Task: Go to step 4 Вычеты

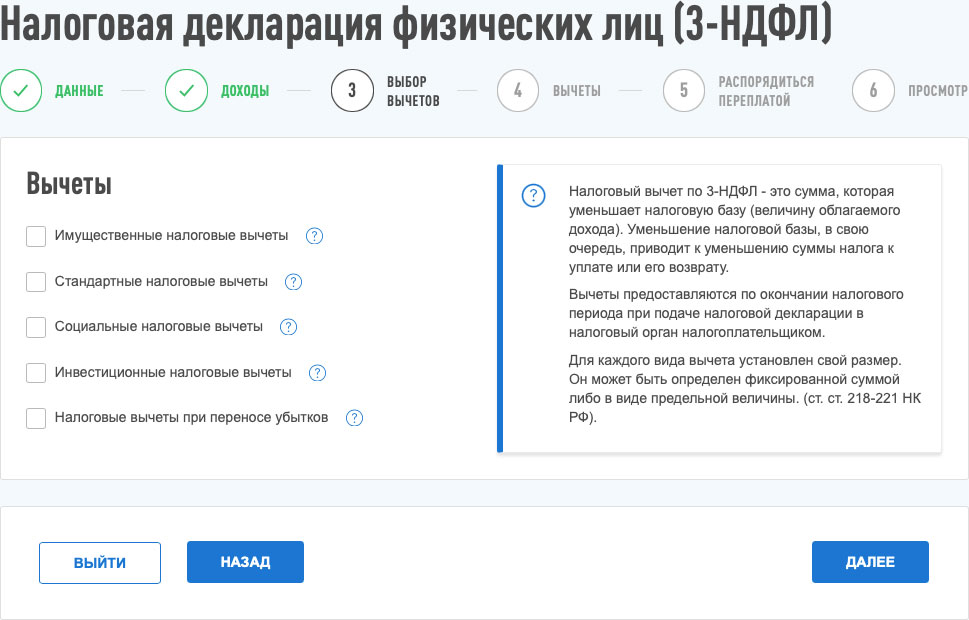Action: 518,91
